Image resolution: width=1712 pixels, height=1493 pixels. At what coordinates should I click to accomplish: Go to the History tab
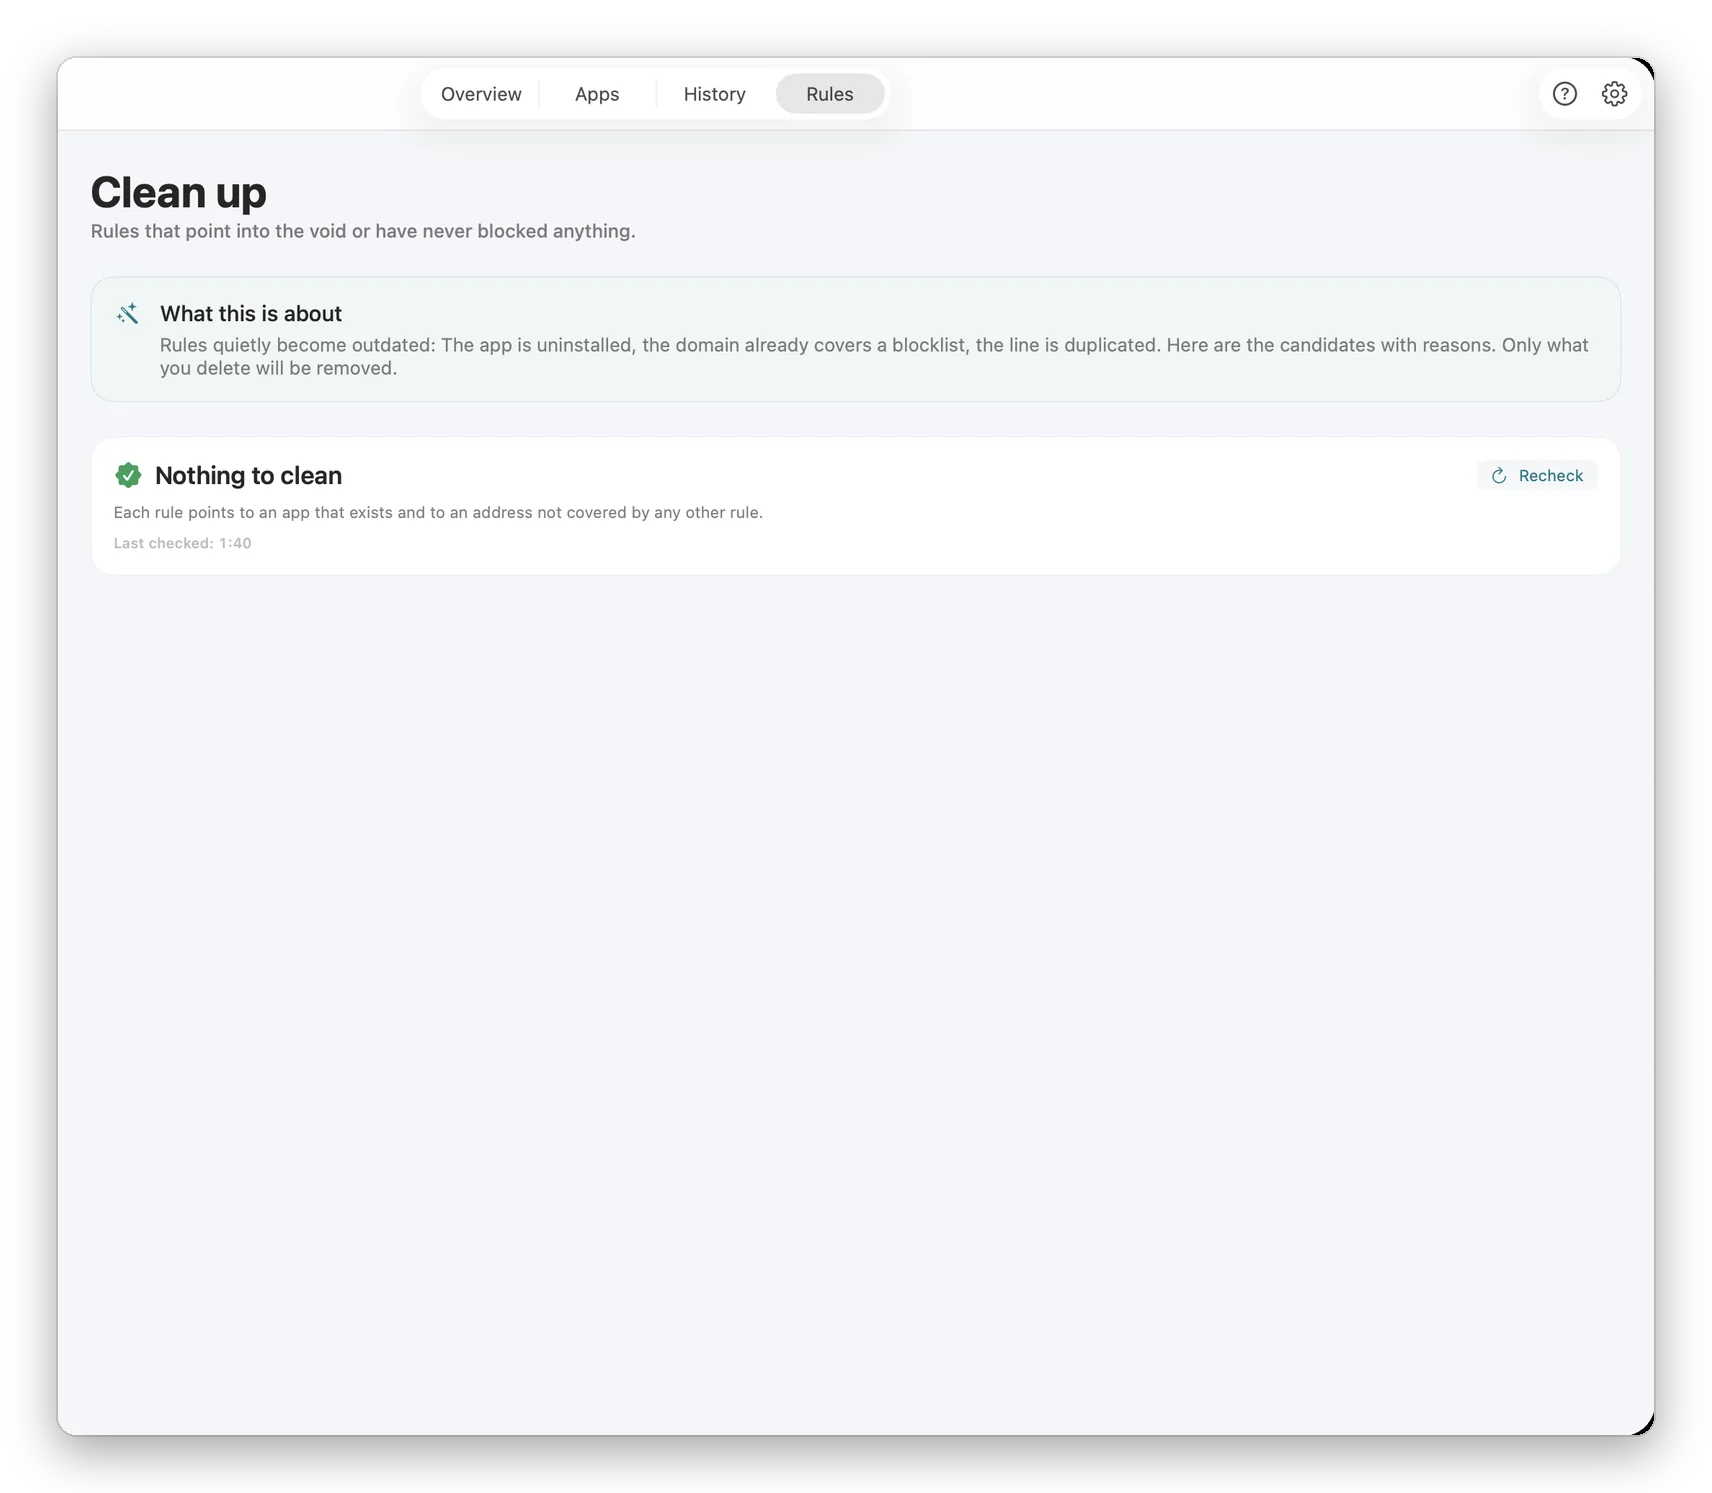coord(714,94)
